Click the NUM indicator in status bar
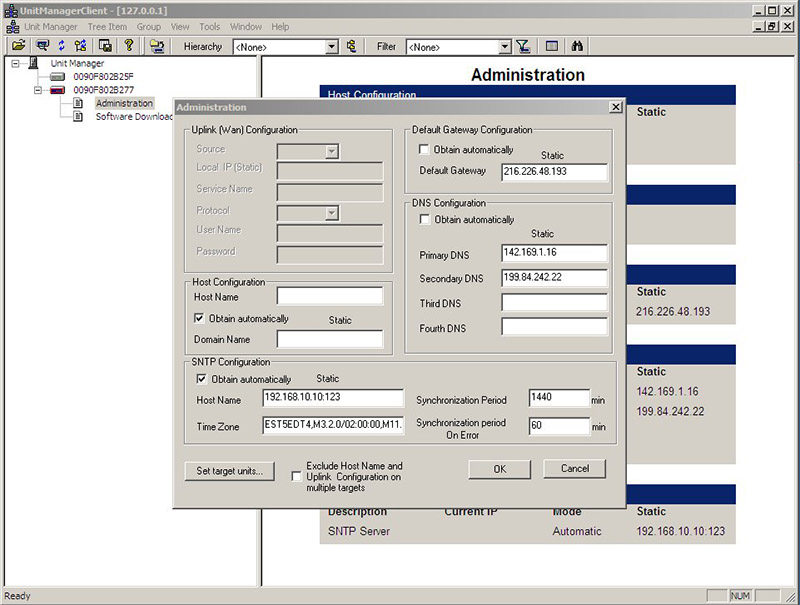The width and height of the screenshot is (800, 605). [740, 596]
